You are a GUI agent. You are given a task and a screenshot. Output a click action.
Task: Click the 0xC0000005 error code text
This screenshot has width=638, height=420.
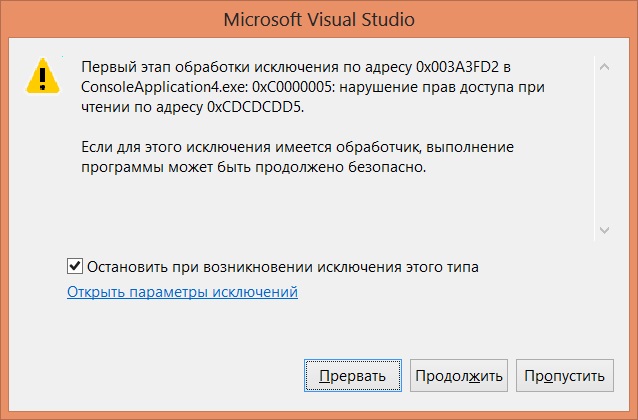293,87
